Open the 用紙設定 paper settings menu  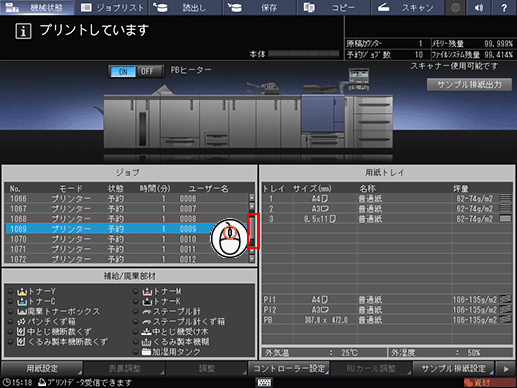pos(42,369)
